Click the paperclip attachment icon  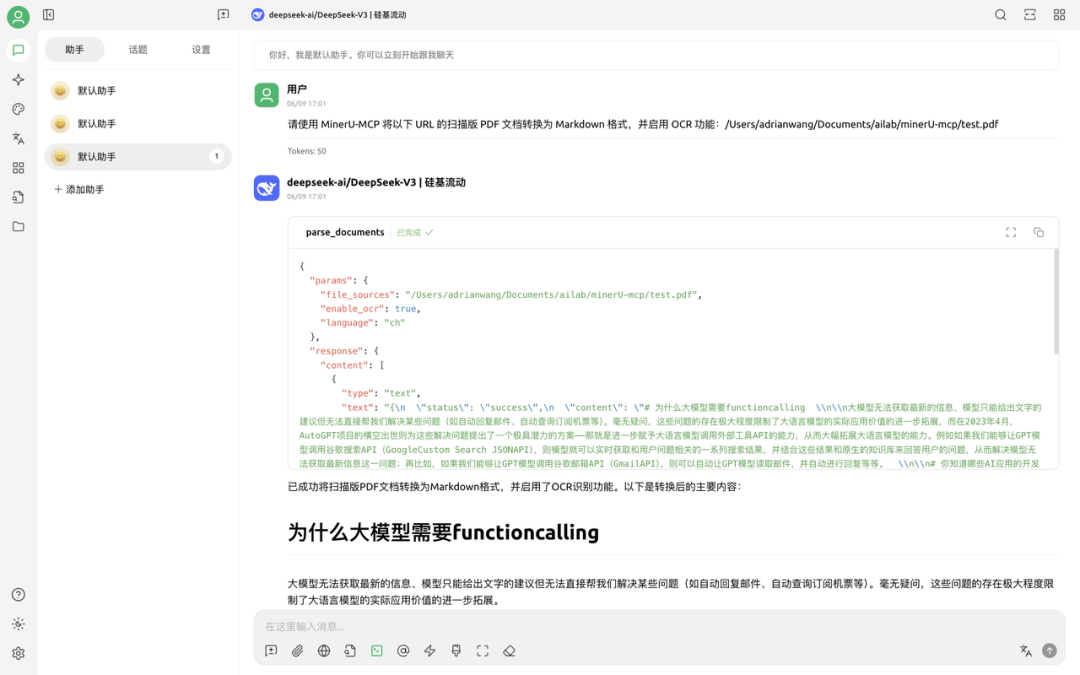(297, 651)
